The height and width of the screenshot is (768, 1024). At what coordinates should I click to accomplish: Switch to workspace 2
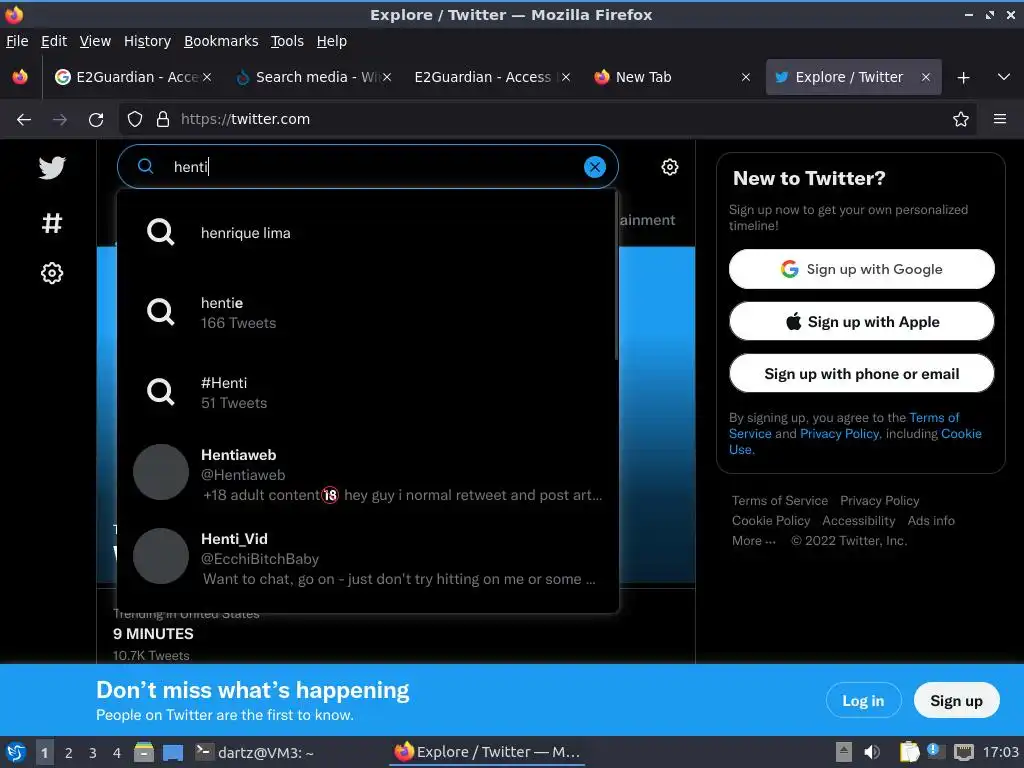(69, 753)
